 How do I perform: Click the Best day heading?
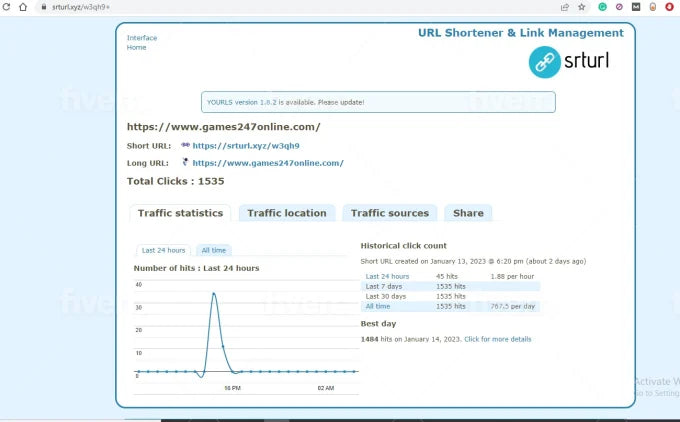pos(378,324)
